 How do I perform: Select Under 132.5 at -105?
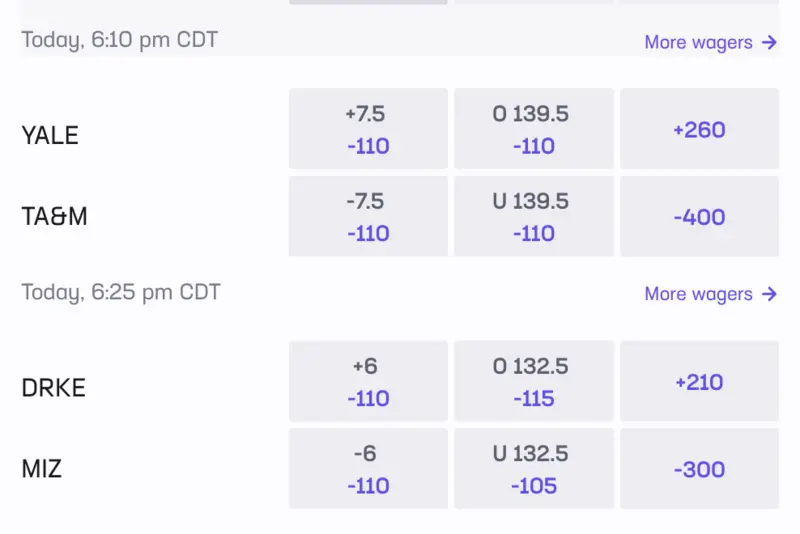533,469
